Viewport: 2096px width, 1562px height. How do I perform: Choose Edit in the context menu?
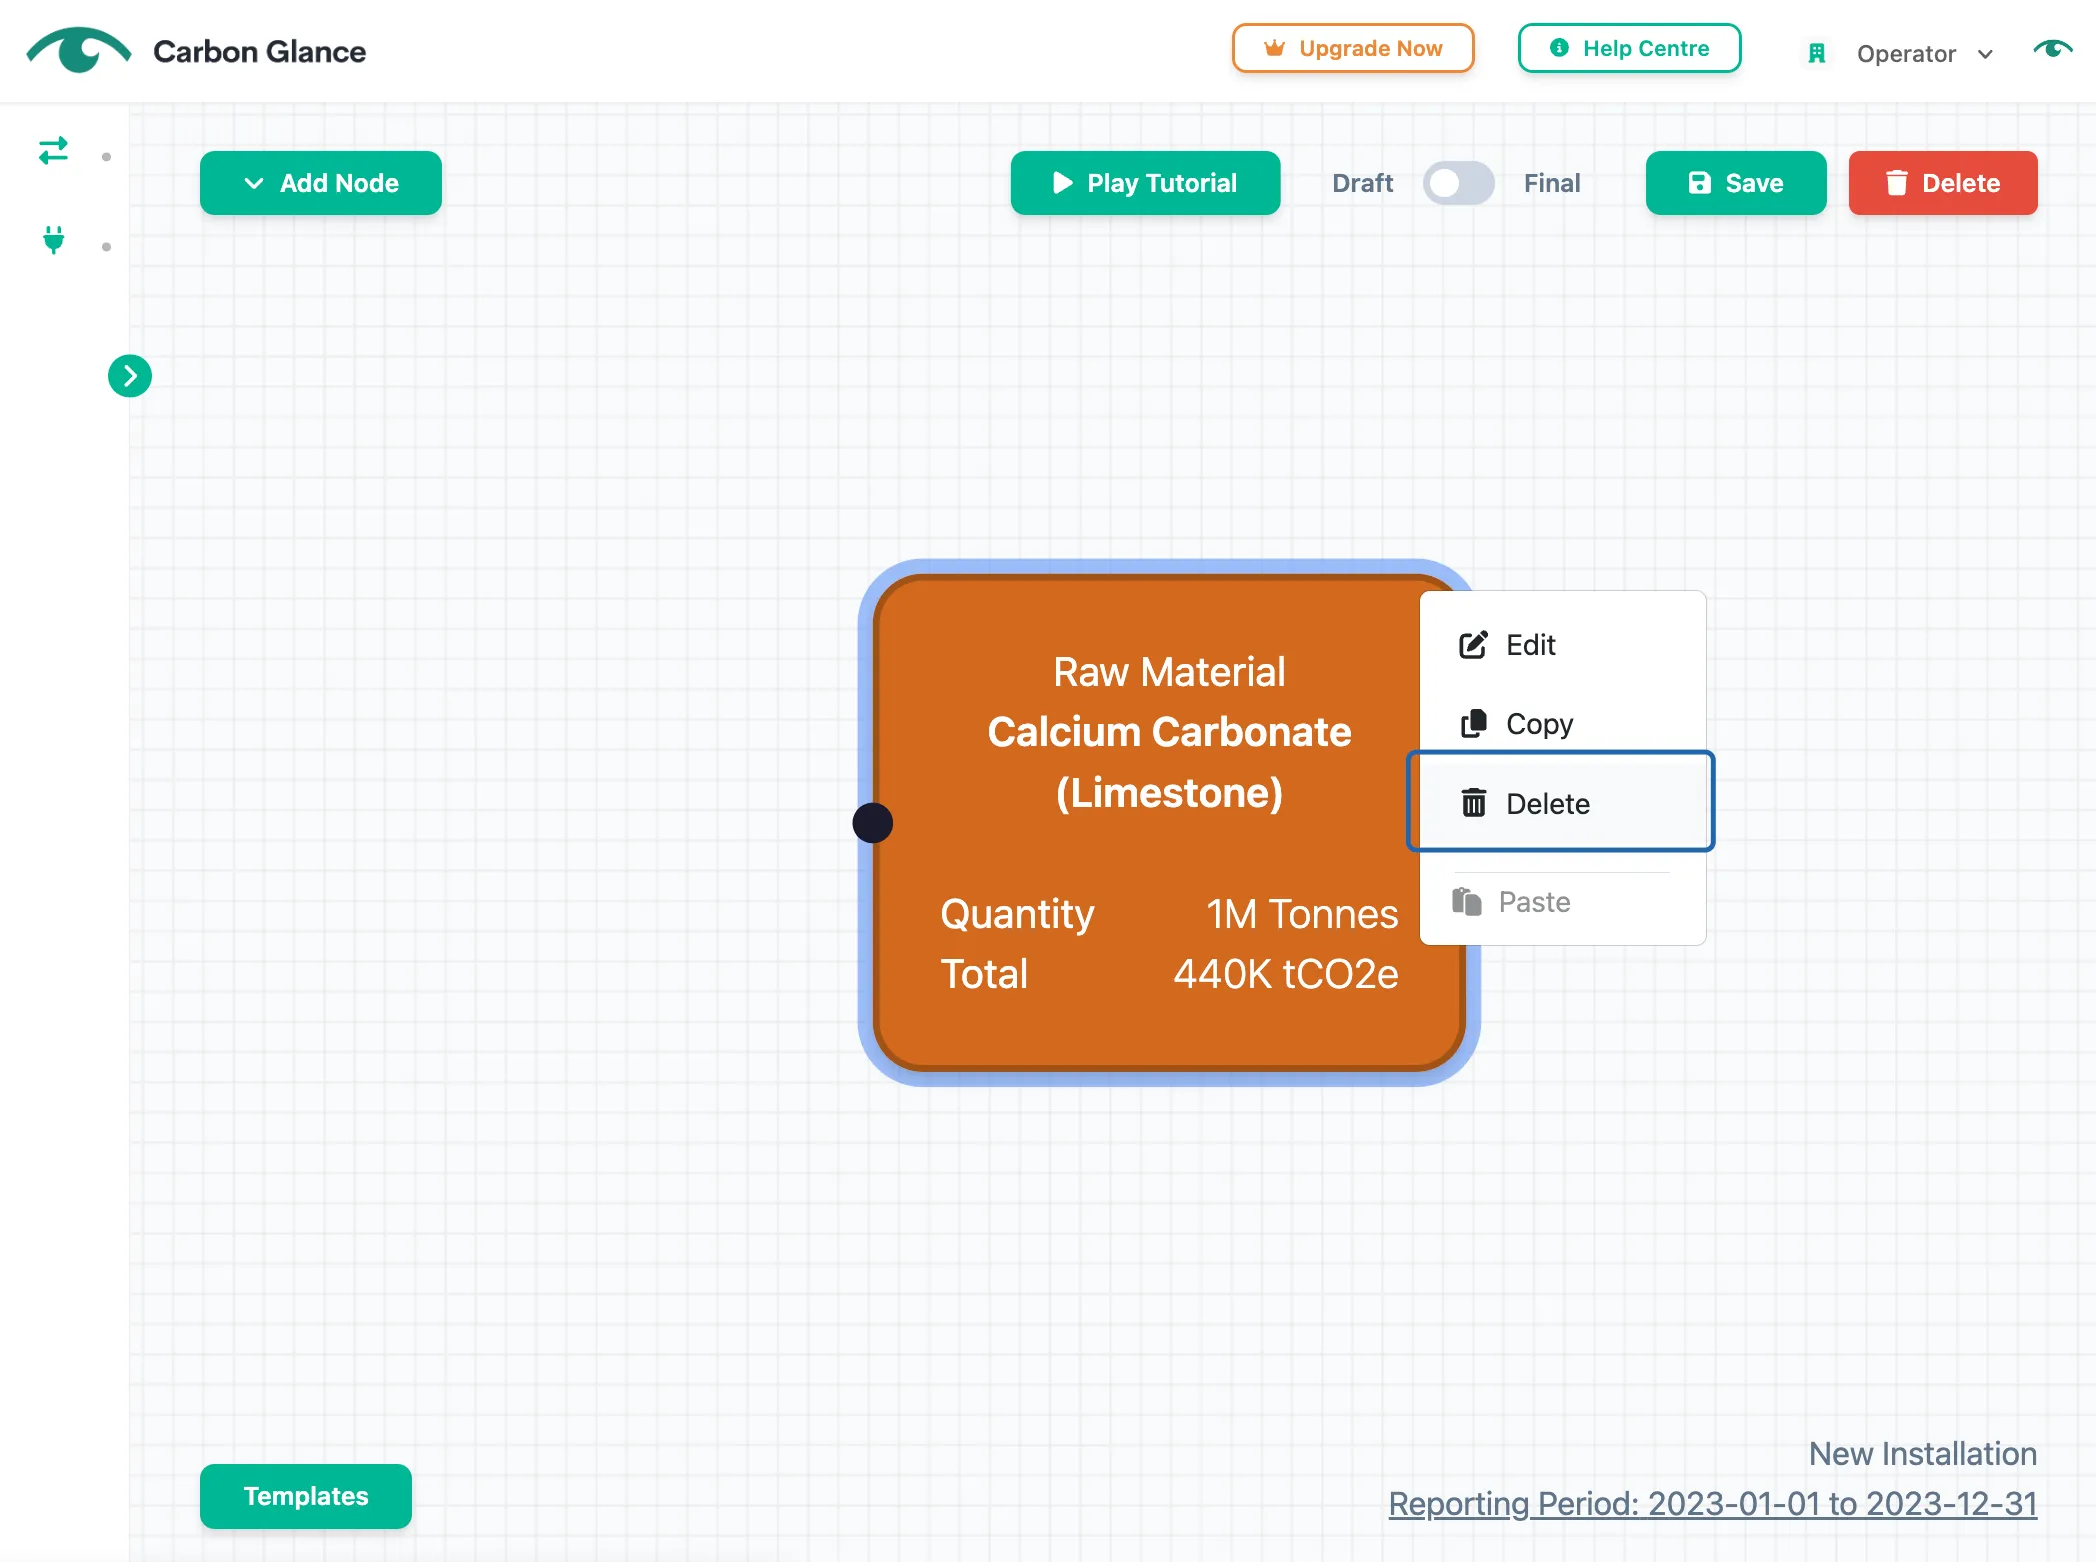[1562, 645]
